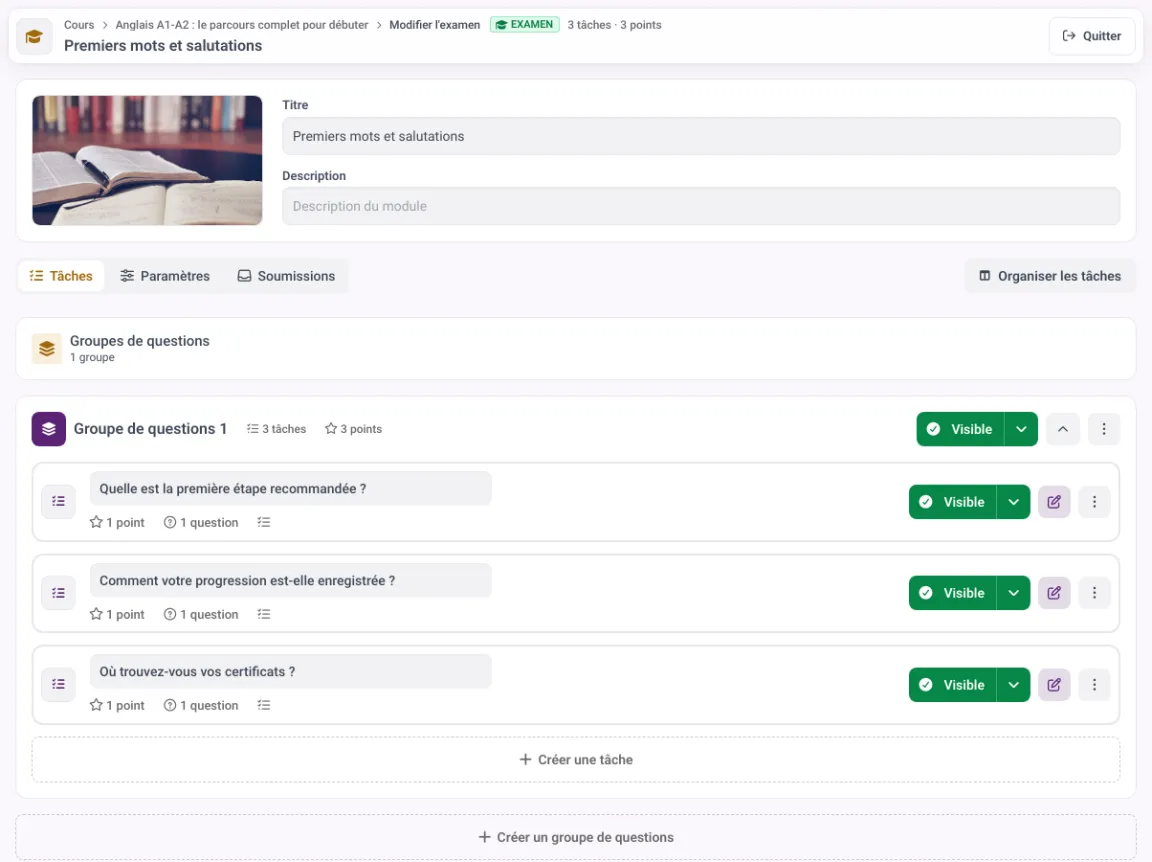This screenshot has height=862, width=1152.
Task: Click the list icon next to '3 tâches' in group header
Action: click(253, 428)
